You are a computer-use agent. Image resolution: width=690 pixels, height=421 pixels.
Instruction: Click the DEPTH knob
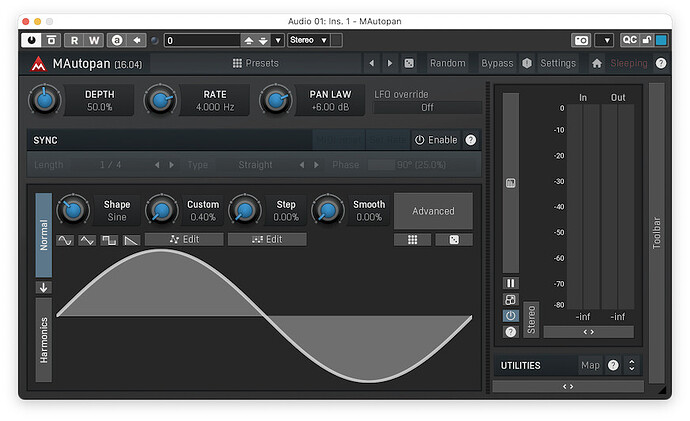coord(44,100)
